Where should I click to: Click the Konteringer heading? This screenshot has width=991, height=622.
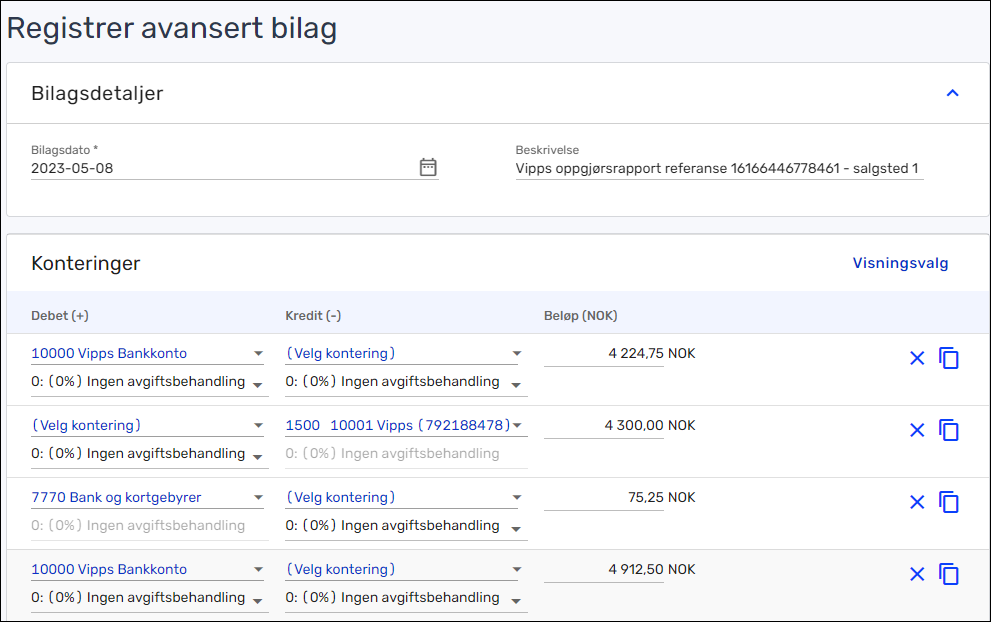click(x=85, y=263)
